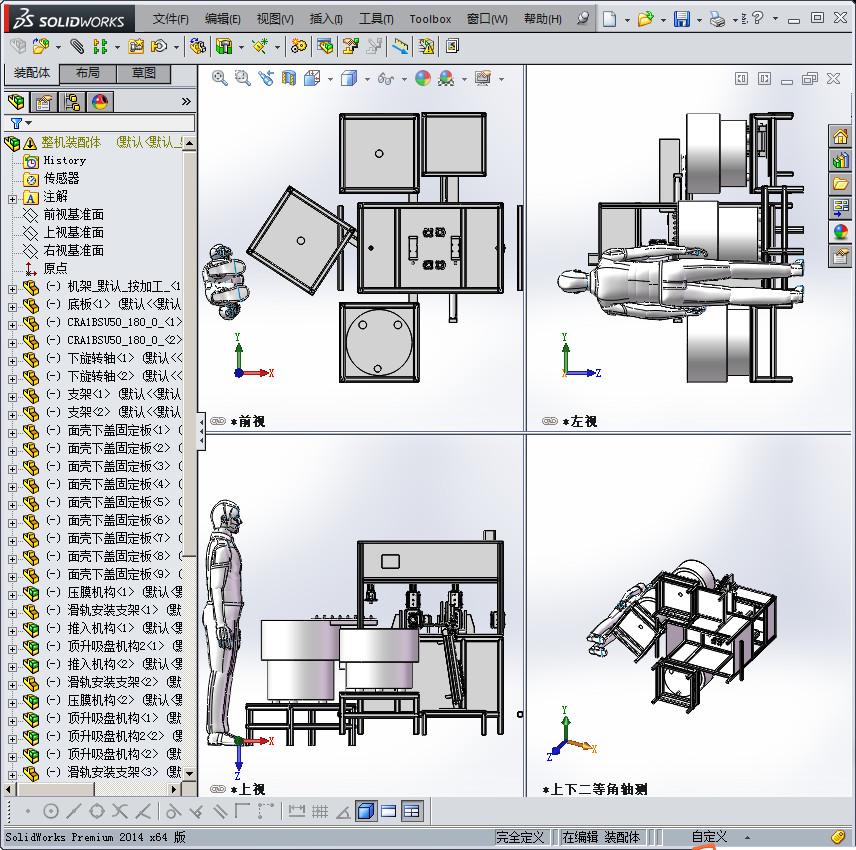Open the DisplayManager sphere tab

click(x=100, y=102)
